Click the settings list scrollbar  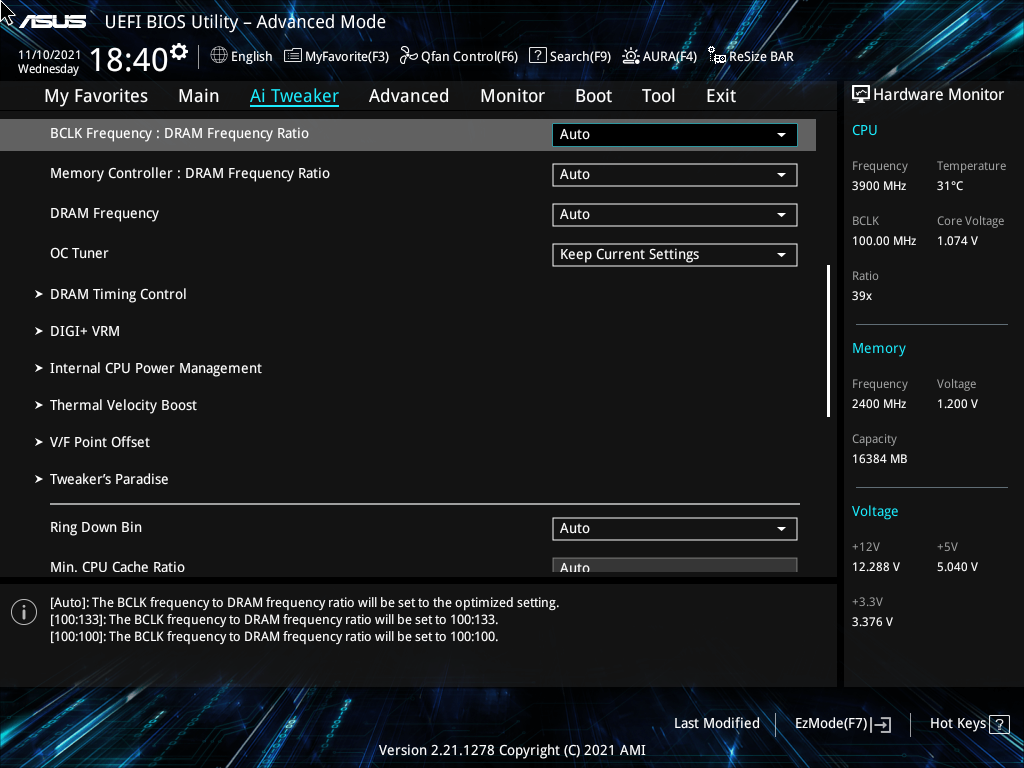click(828, 341)
